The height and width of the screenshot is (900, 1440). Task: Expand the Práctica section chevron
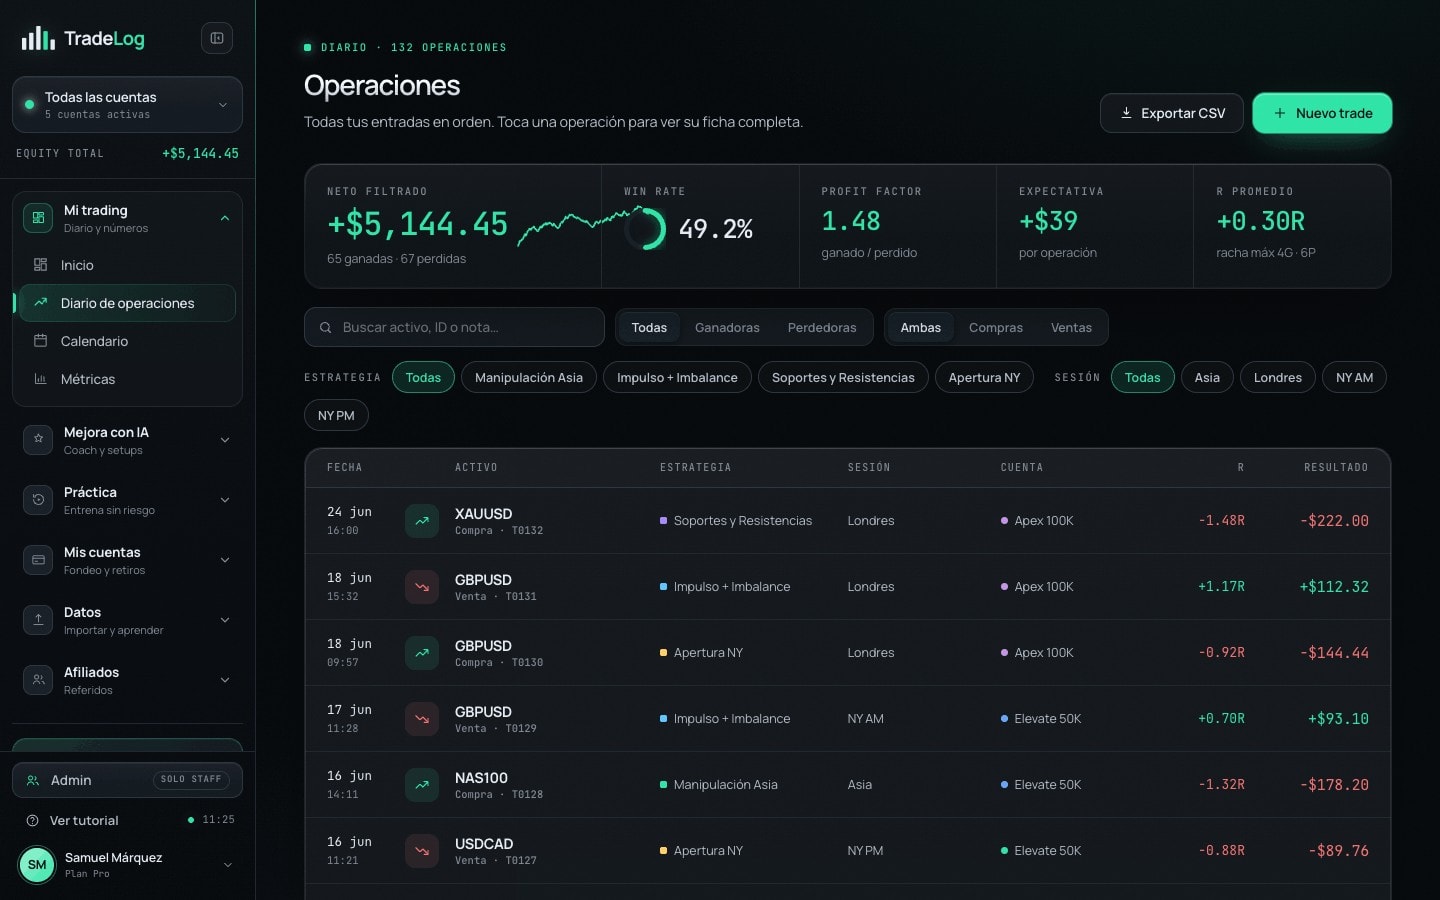click(x=225, y=500)
